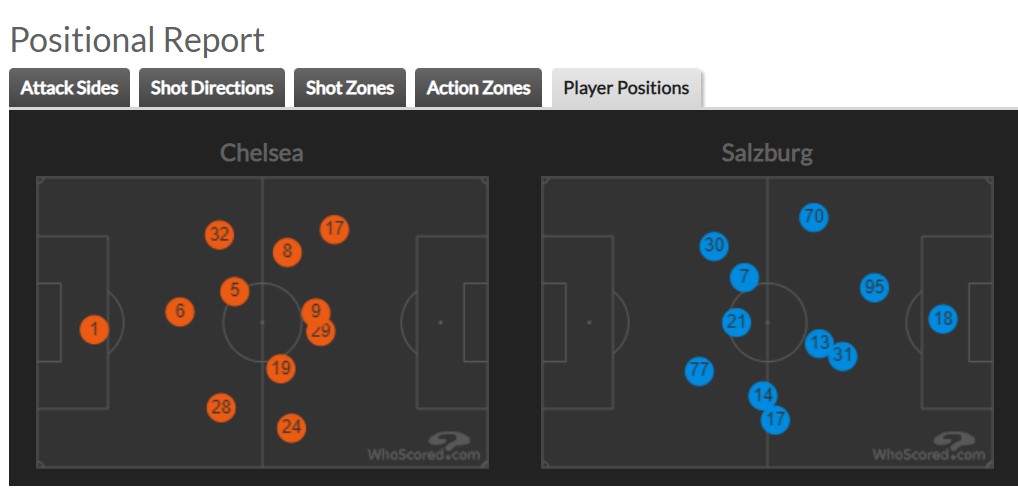Viewport: 1018px width, 504px height.
Task: Select Salzburg goalkeeper marker 18
Action: (x=943, y=319)
